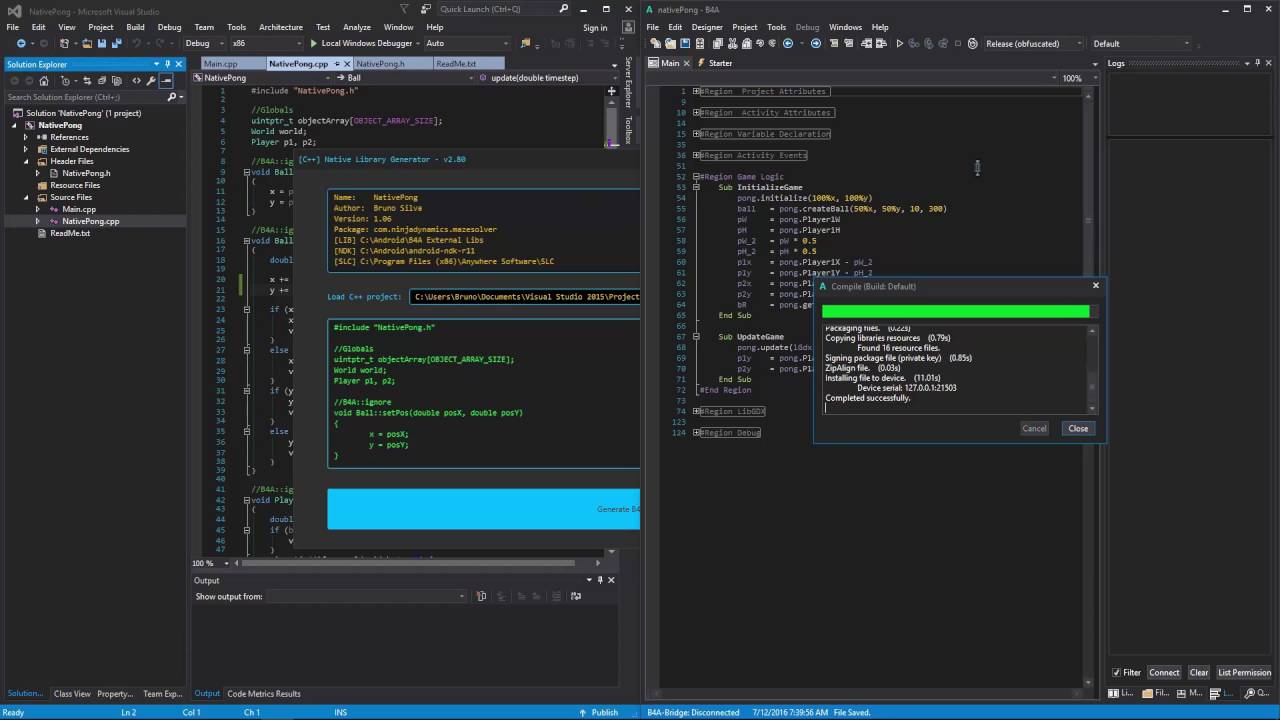Click Open project icon in B4A toolbar

click(x=670, y=43)
